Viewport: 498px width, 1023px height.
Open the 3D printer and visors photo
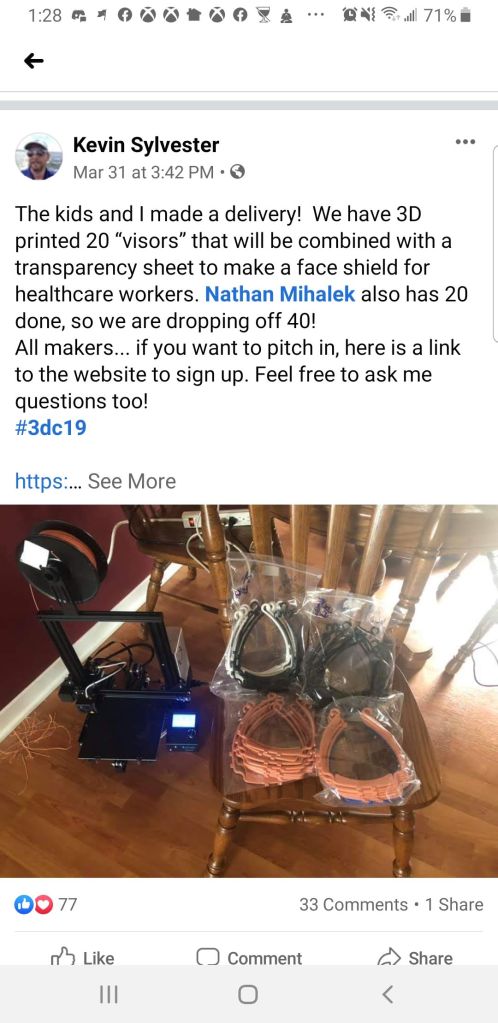point(249,691)
